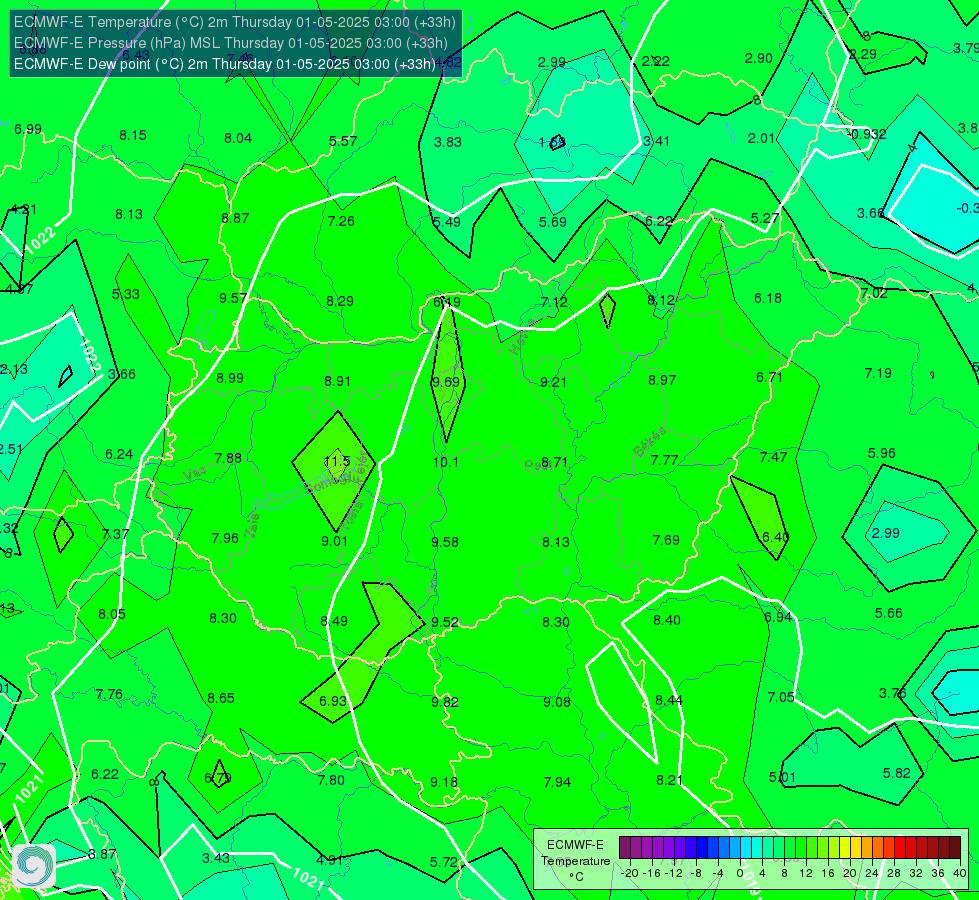Click the 5.96 temperature value
This screenshot has height=900, width=979.
(x=882, y=453)
